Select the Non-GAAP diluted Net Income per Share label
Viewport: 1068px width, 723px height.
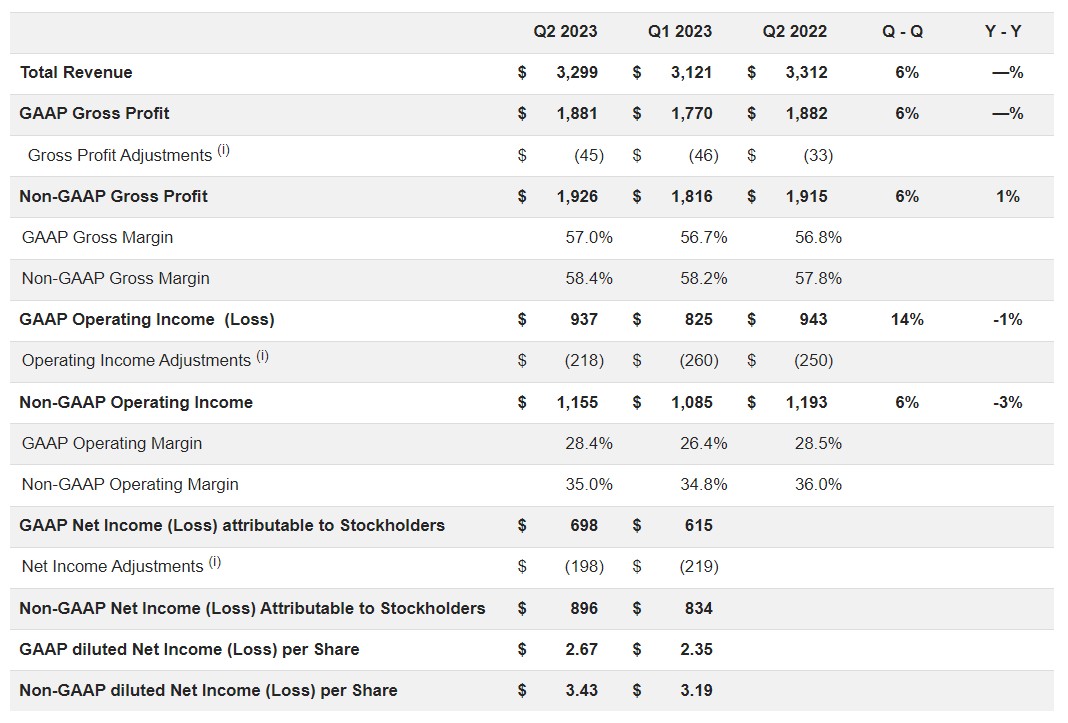208,690
